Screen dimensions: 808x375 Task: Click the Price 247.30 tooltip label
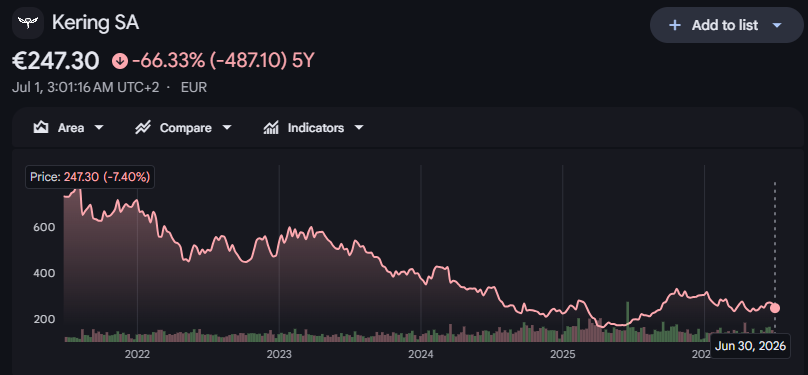[x=90, y=177]
